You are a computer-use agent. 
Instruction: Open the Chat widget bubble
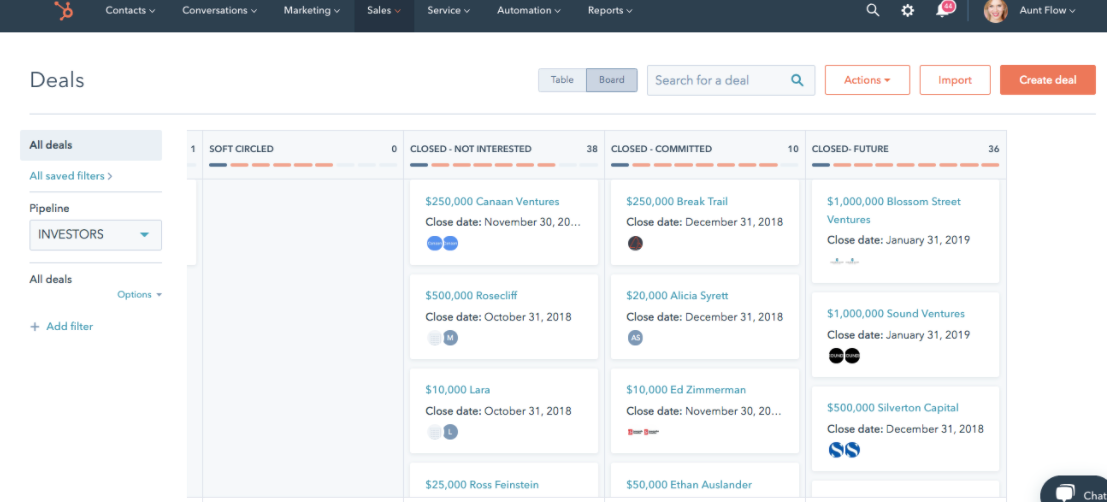coord(1074,489)
